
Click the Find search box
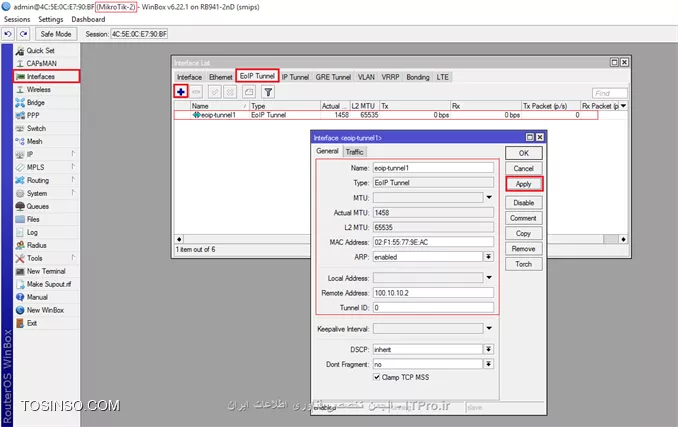[x=610, y=93]
